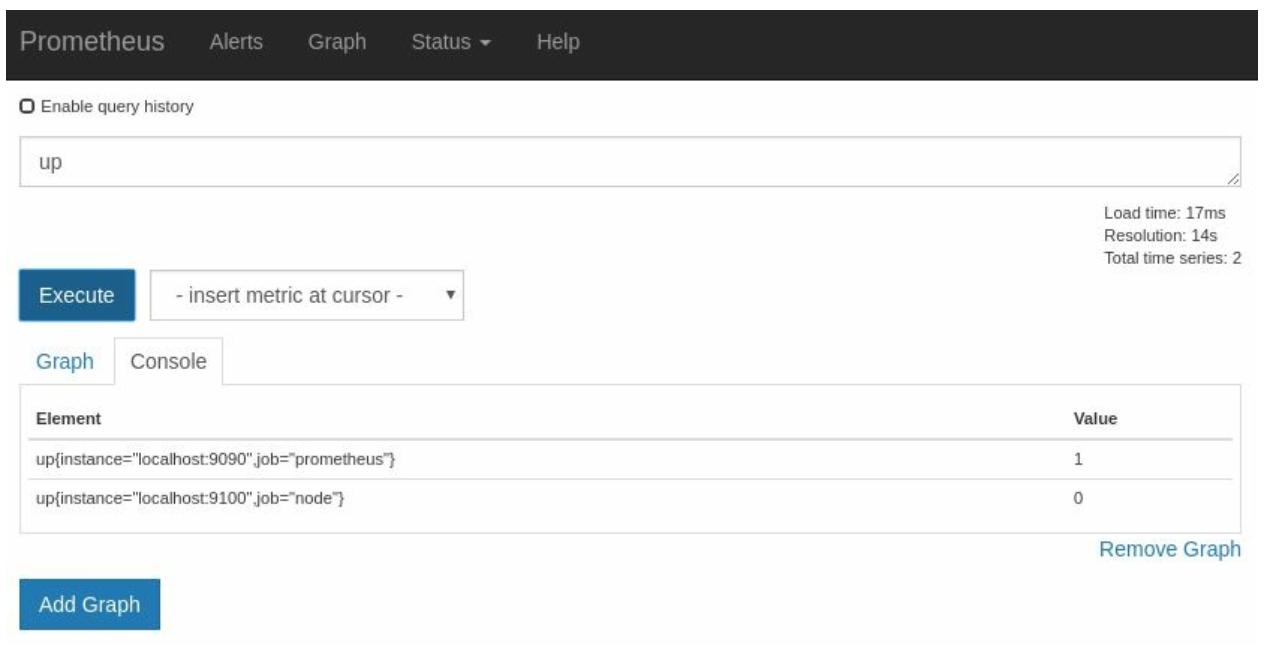The width and height of the screenshot is (1271, 646).
Task: Open the Alerts page
Action: pyautogui.click(x=236, y=42)
